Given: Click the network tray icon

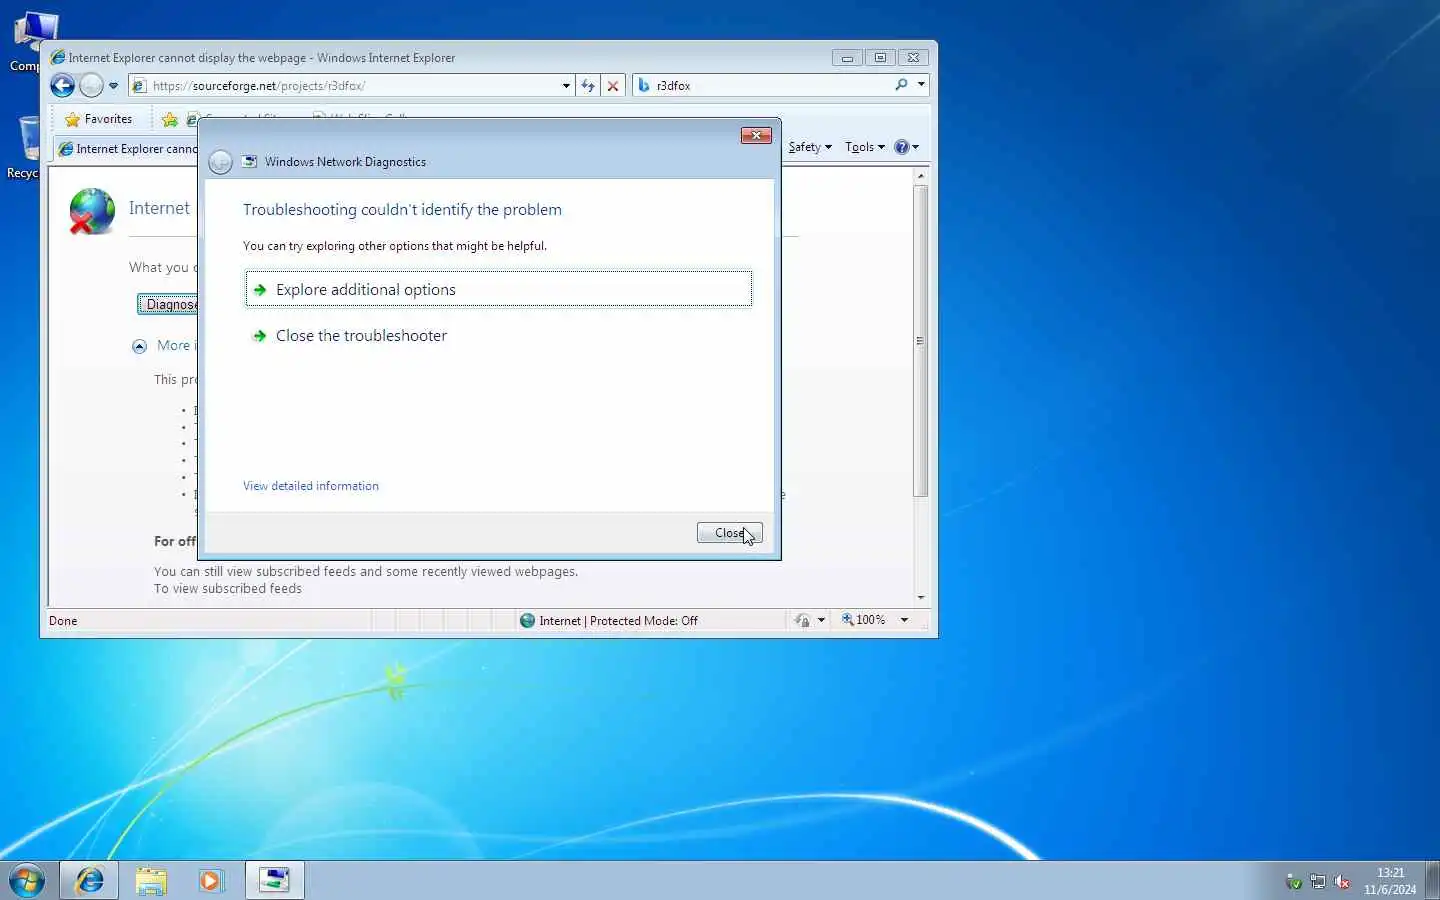Looking at the screenshot, I should [x=1318, y=881].
